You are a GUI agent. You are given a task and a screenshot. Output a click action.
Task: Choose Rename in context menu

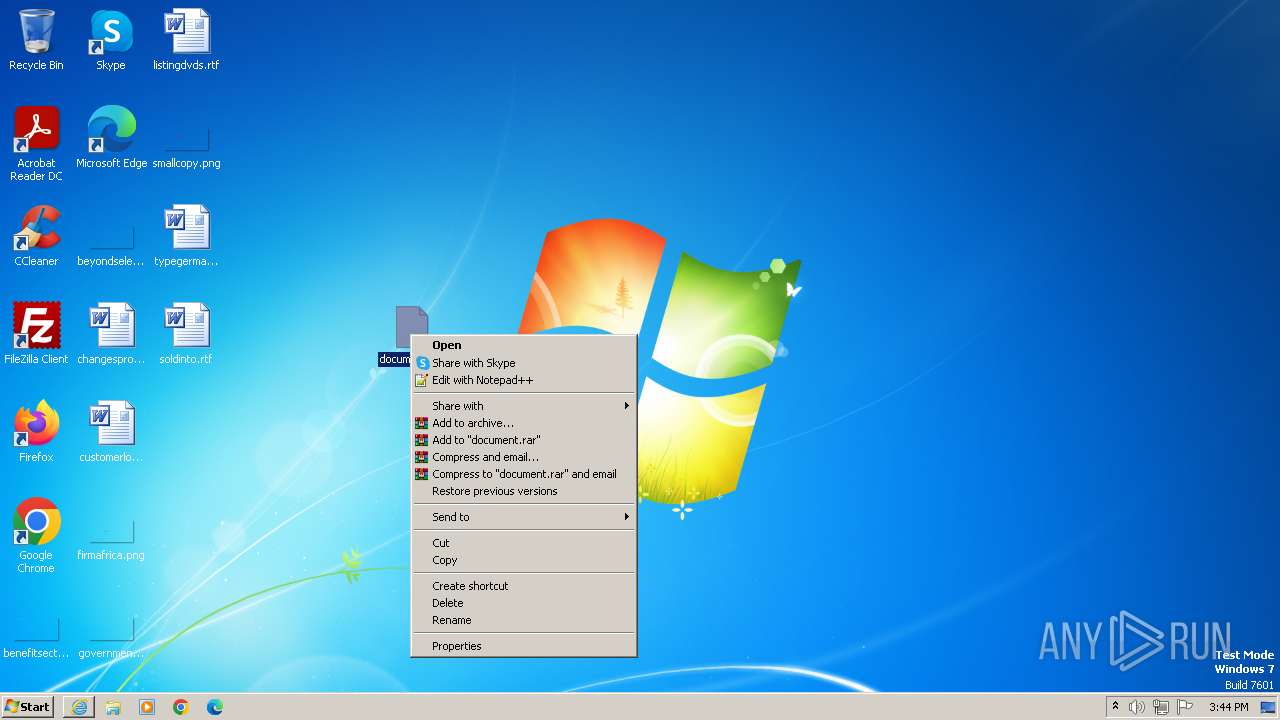tap(524, 620)
